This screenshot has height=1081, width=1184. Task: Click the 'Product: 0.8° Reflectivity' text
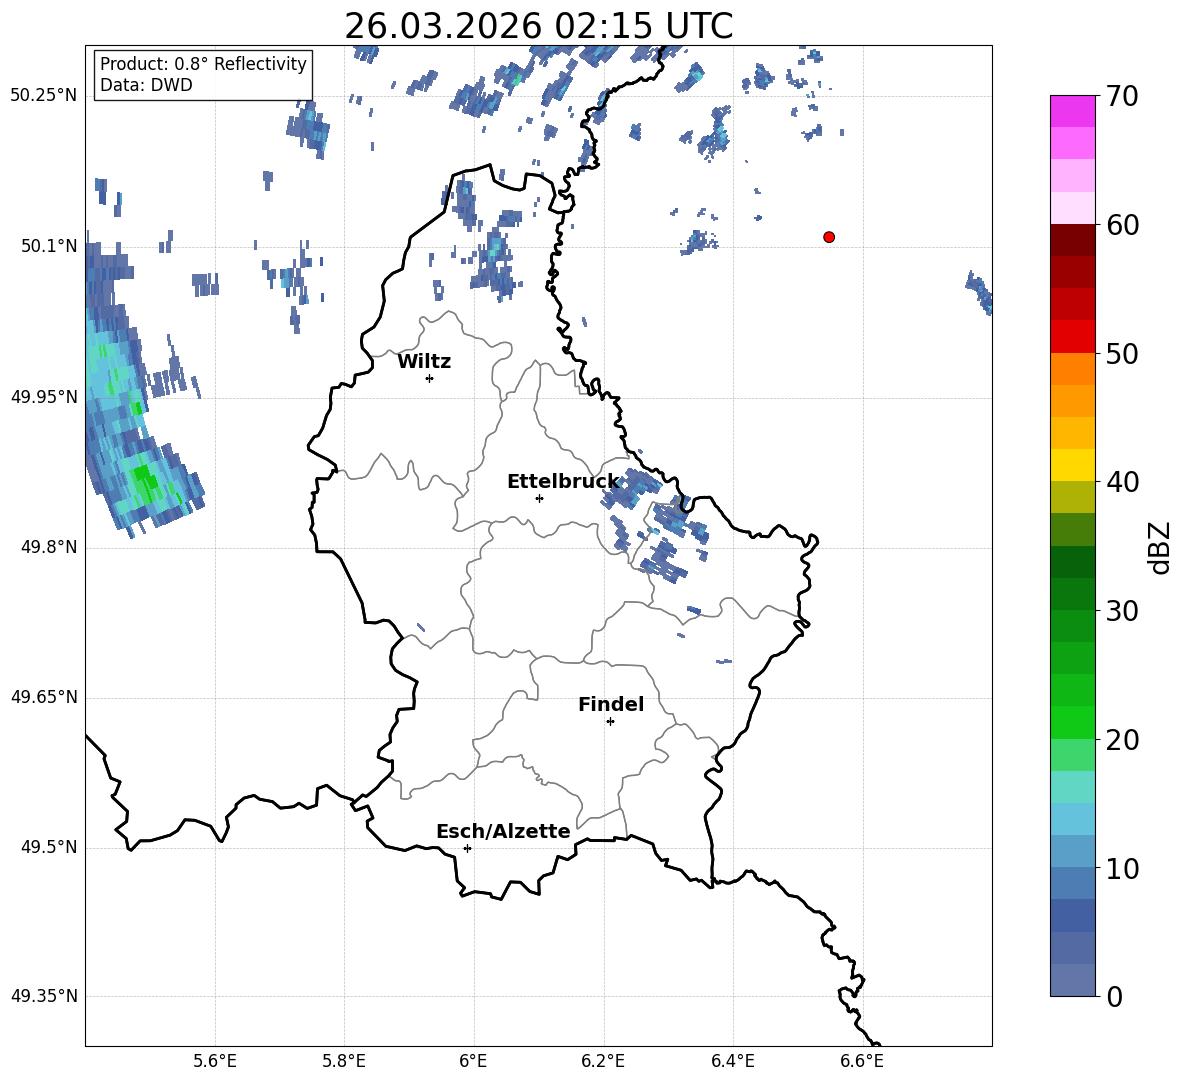(203, 64)
